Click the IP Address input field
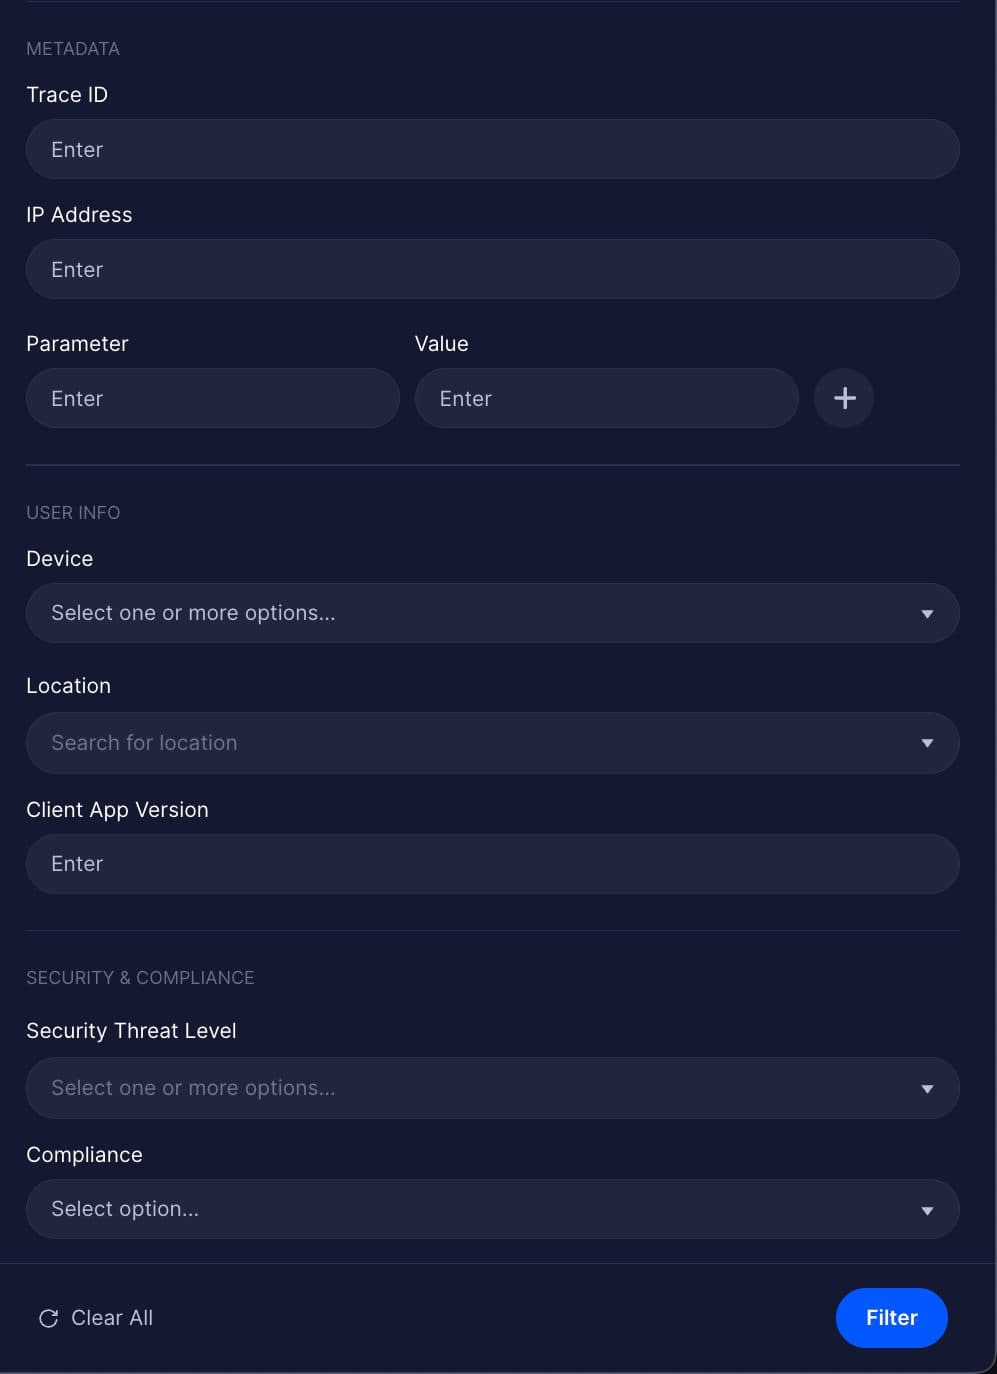This screenshot has width=997, height=1374. 492,269
